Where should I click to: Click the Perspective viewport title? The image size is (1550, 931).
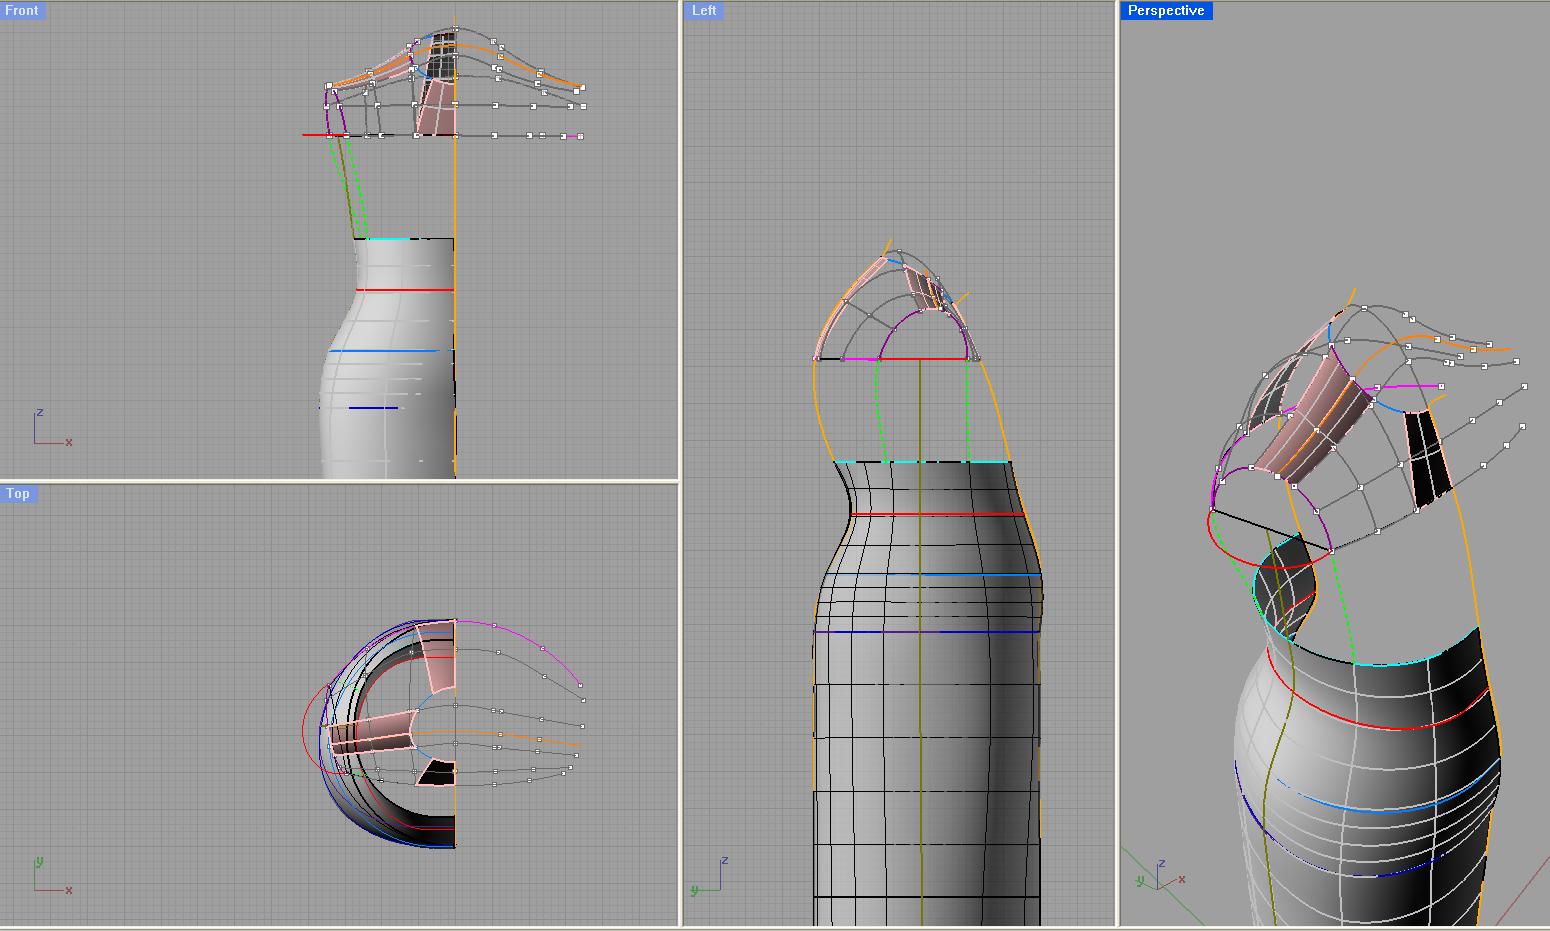click(1165, 11)
